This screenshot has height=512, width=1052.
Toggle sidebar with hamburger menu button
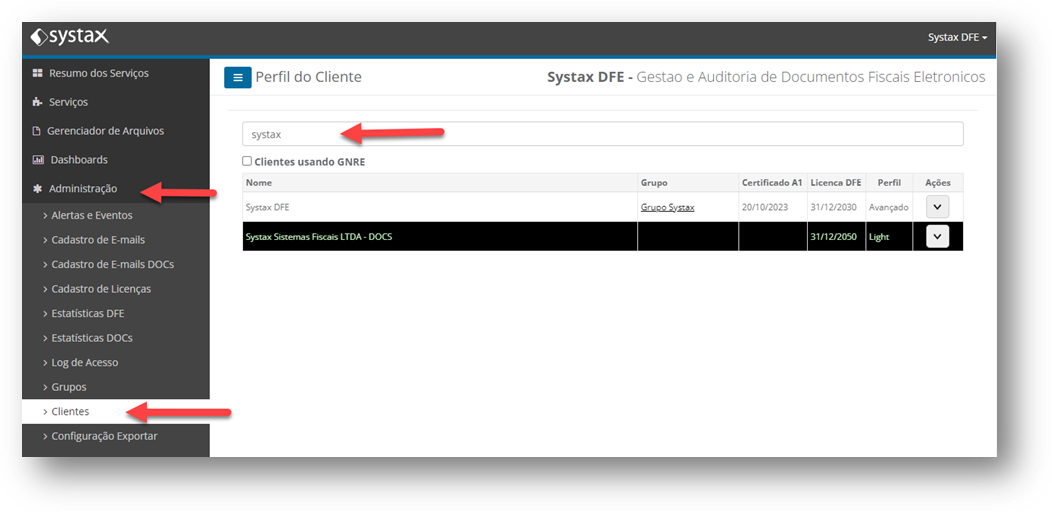(x=238, y=78)
